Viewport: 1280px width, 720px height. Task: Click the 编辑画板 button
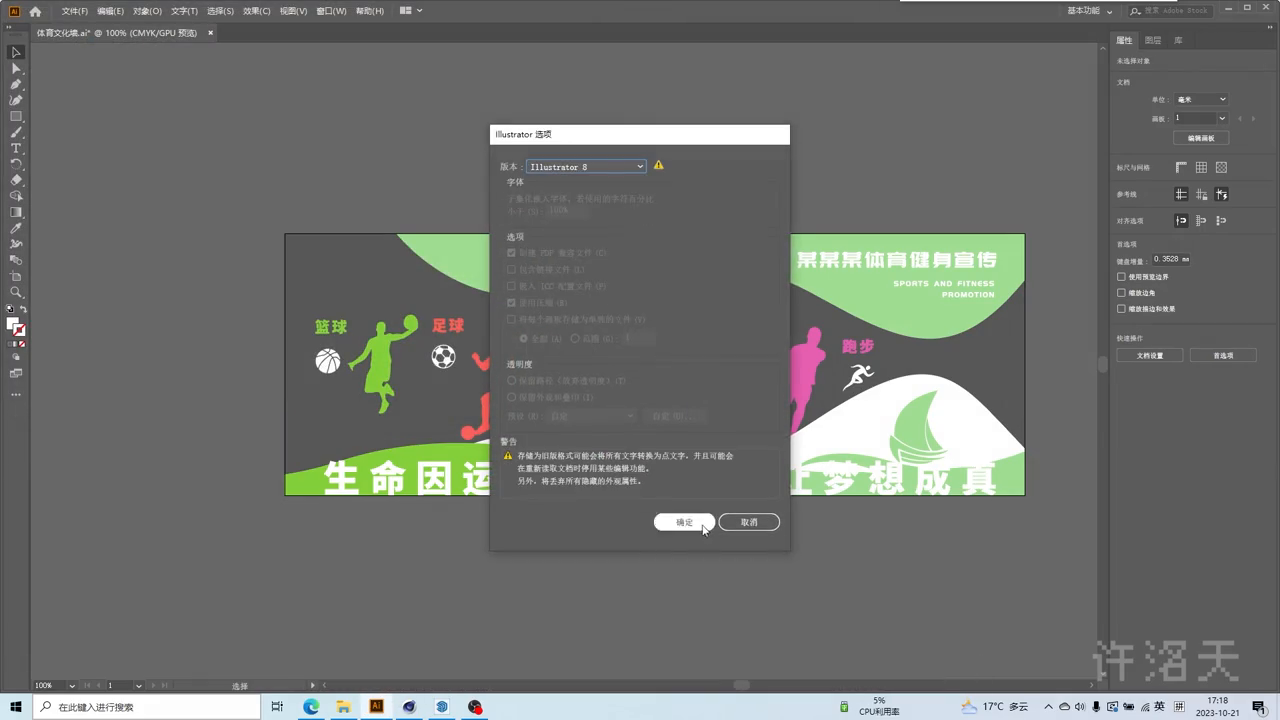pos(1201,138)
